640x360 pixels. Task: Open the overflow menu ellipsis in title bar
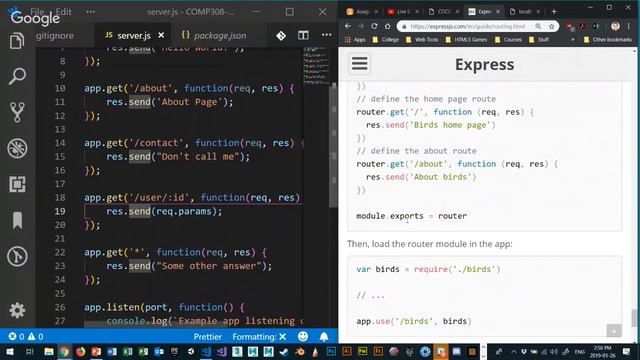pyautogui.click(x=91, y=12)
